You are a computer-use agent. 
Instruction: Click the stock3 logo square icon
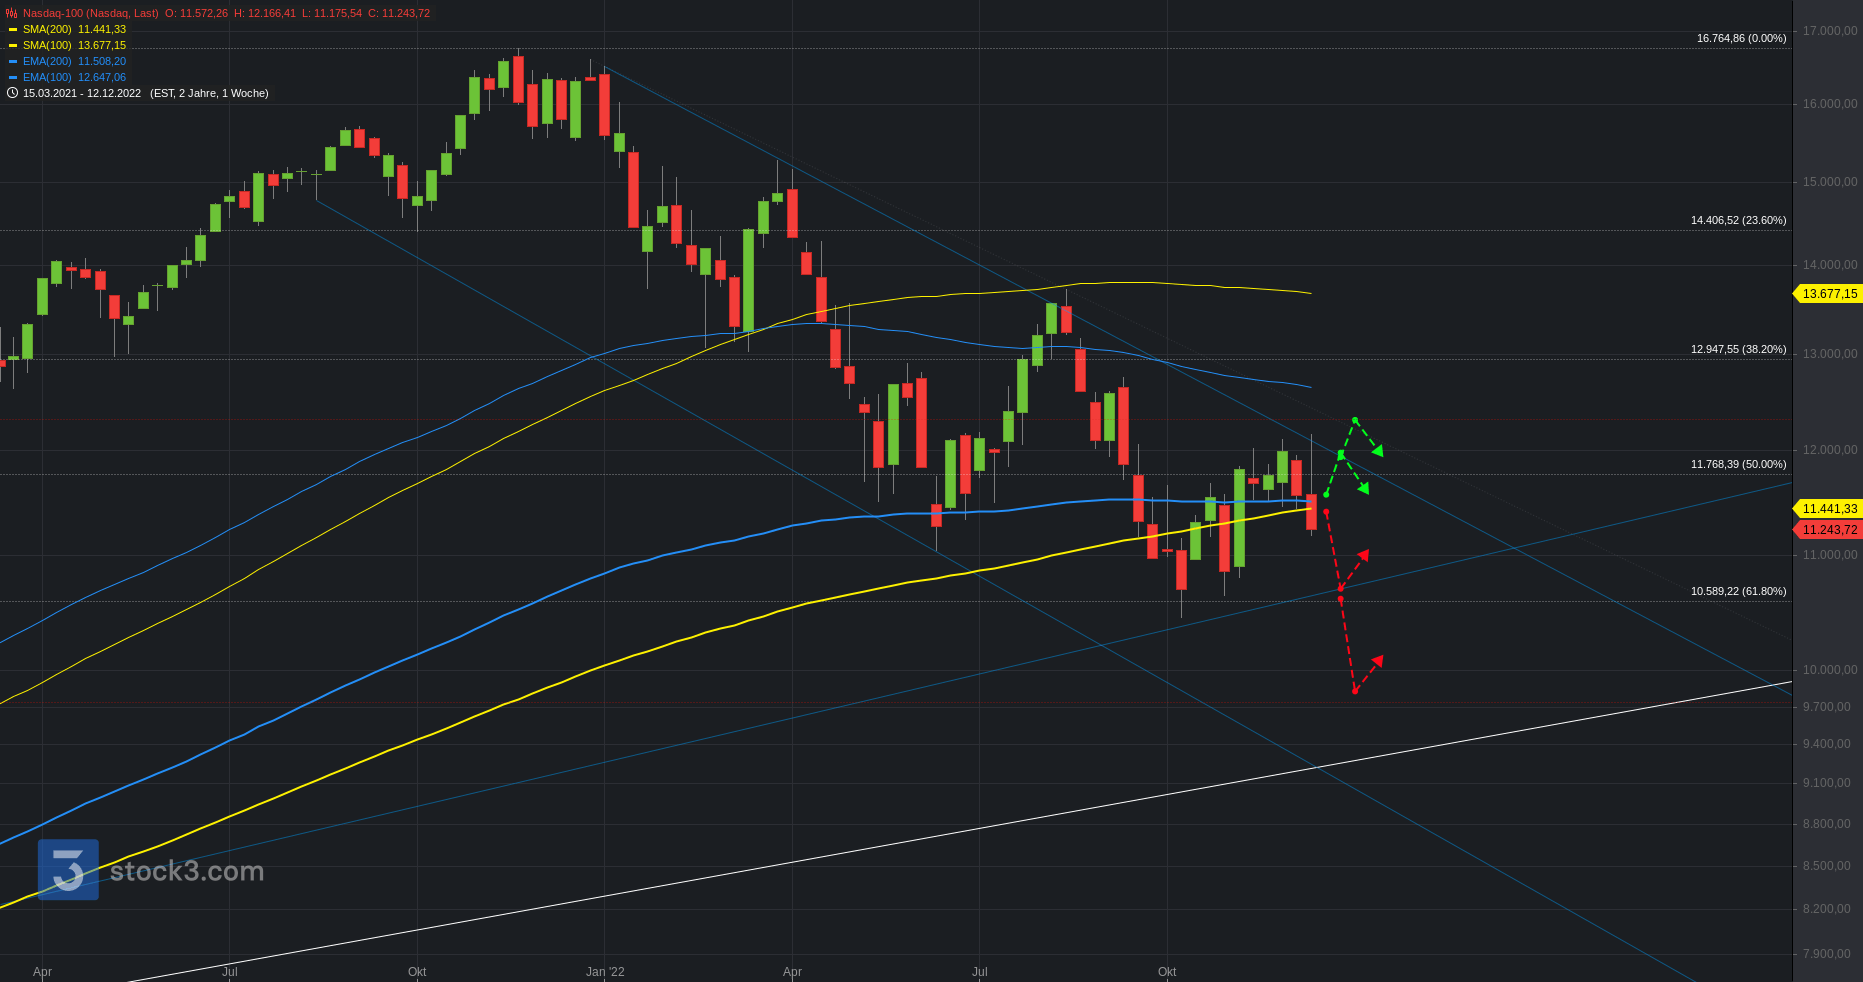coord(68,869)
